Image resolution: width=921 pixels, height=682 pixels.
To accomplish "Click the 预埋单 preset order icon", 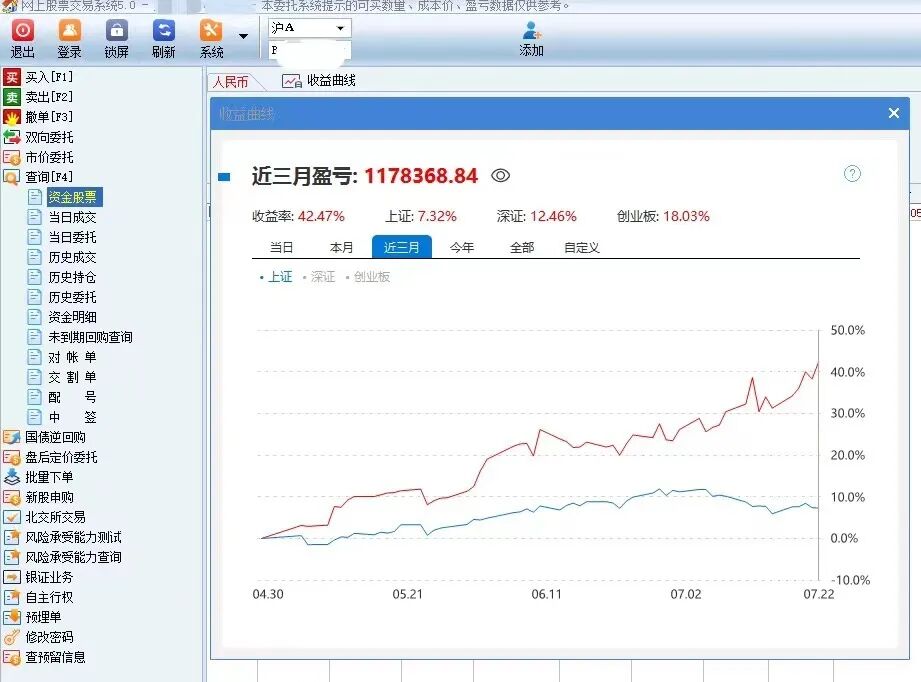I will (x=12, y=617).
